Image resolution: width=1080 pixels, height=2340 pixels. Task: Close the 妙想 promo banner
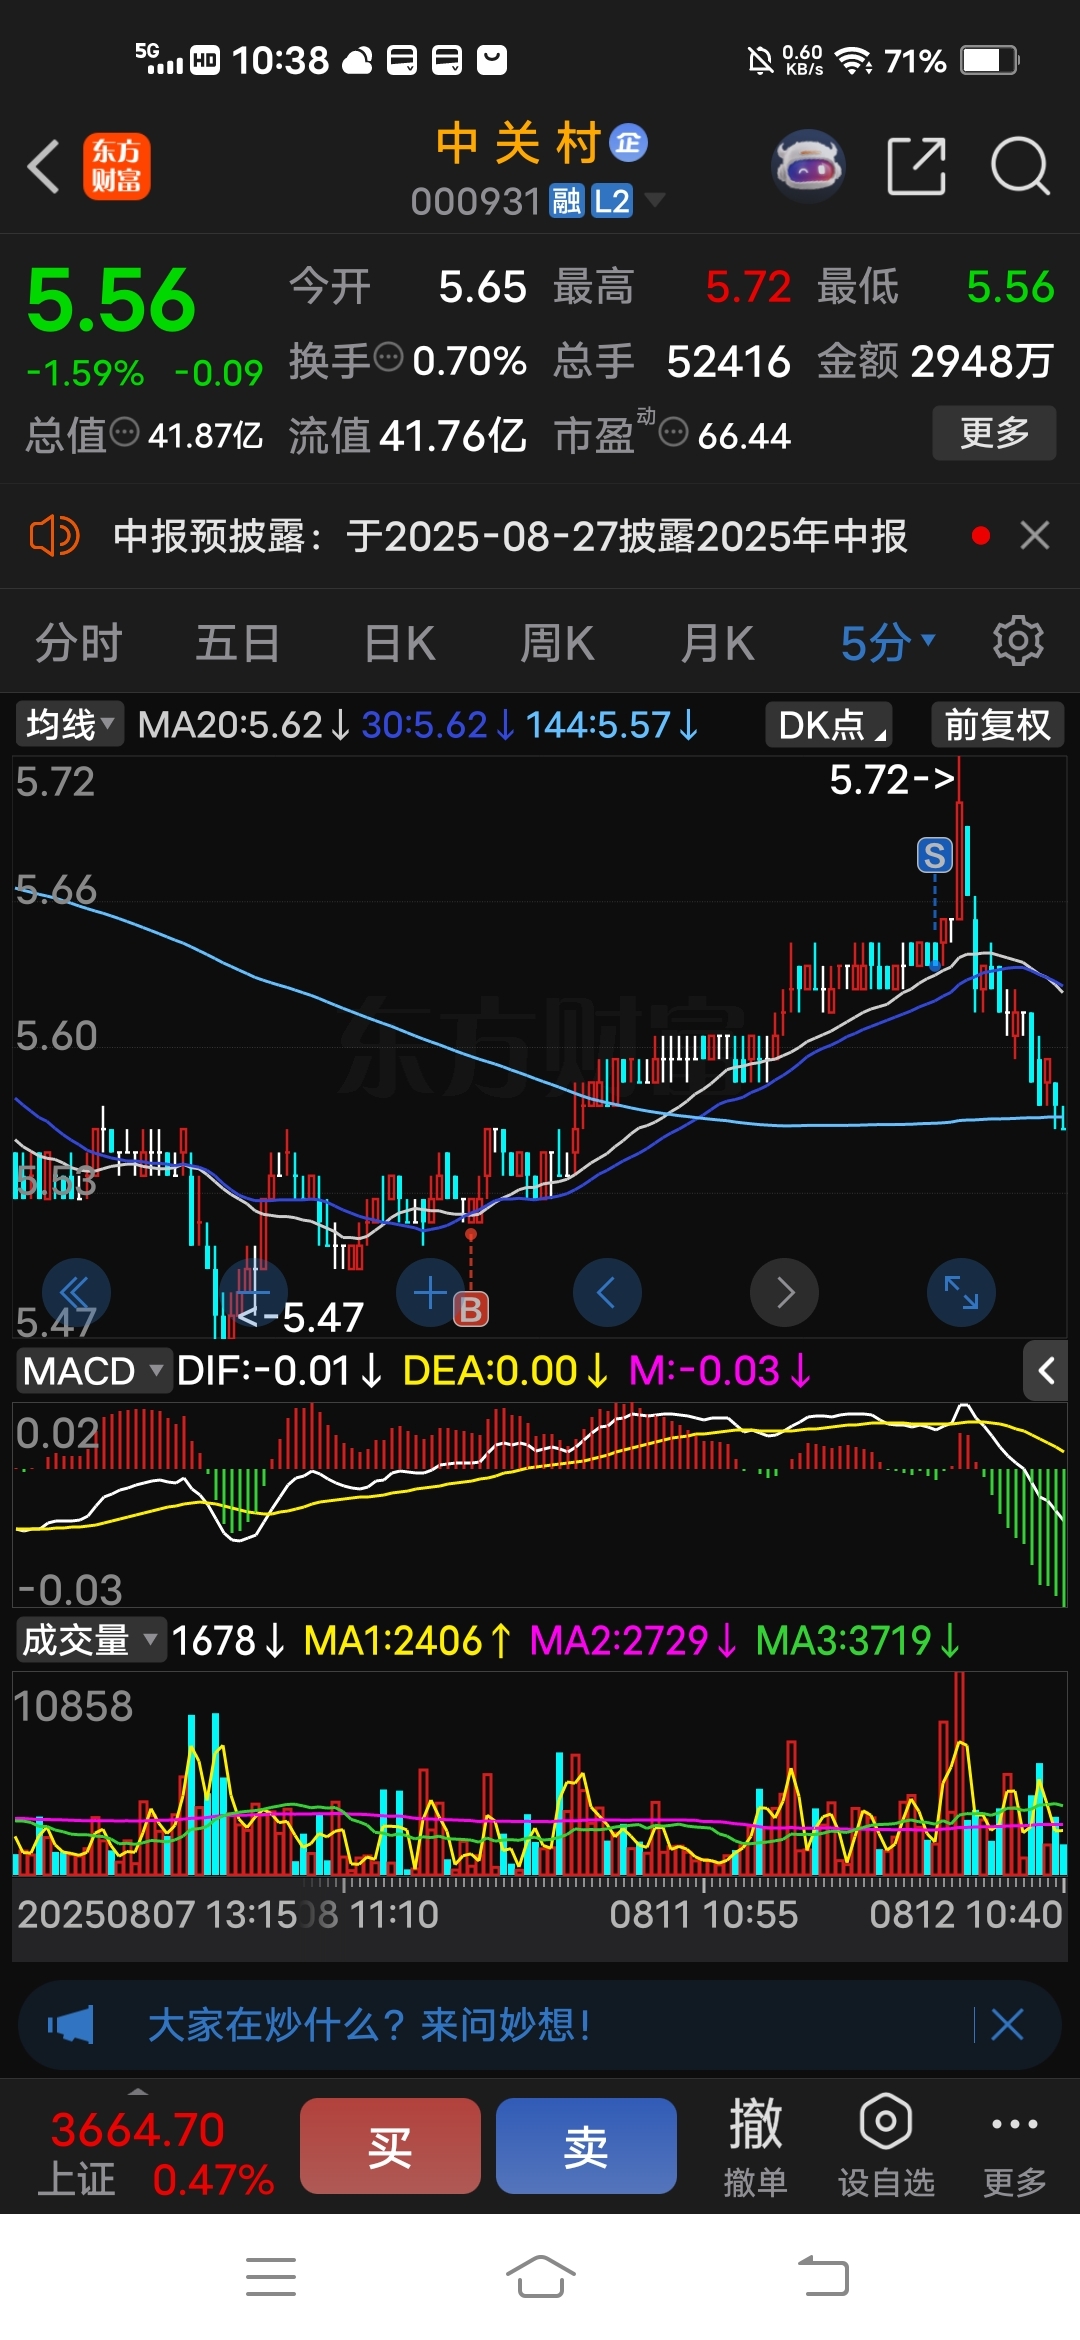point(1007,2025)
